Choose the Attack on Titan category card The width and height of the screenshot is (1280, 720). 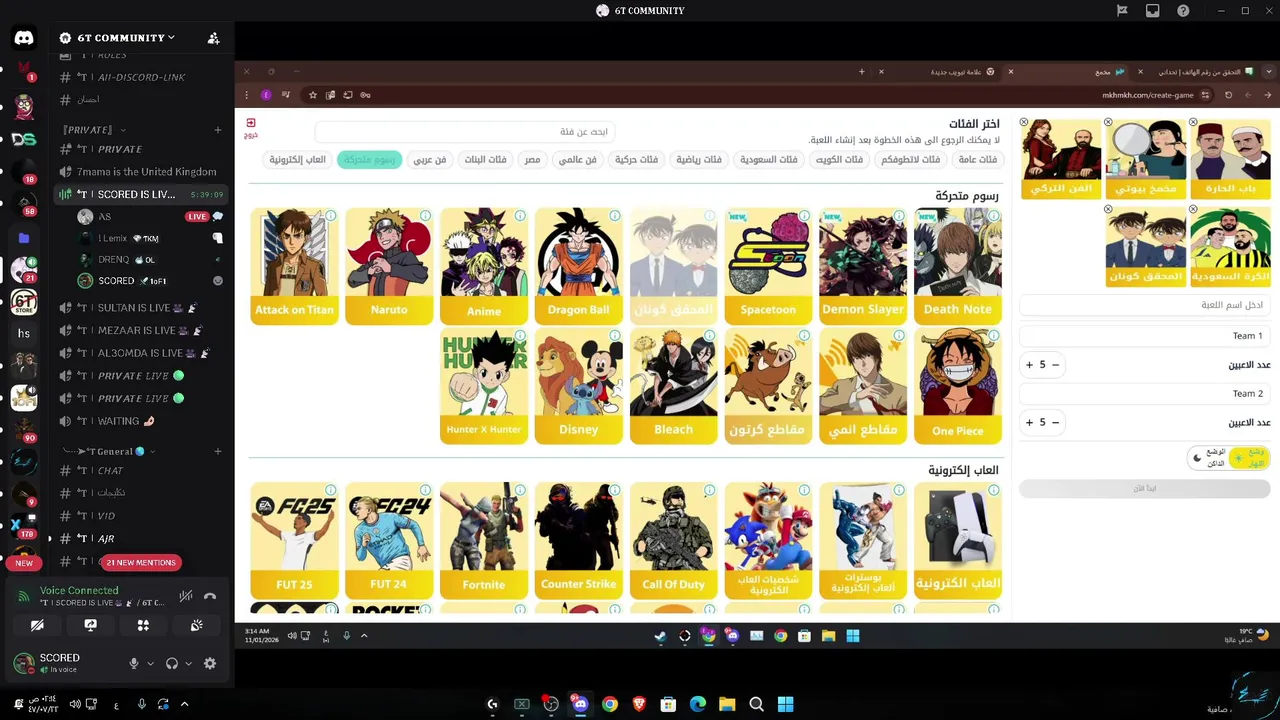(x=294, y=266)
